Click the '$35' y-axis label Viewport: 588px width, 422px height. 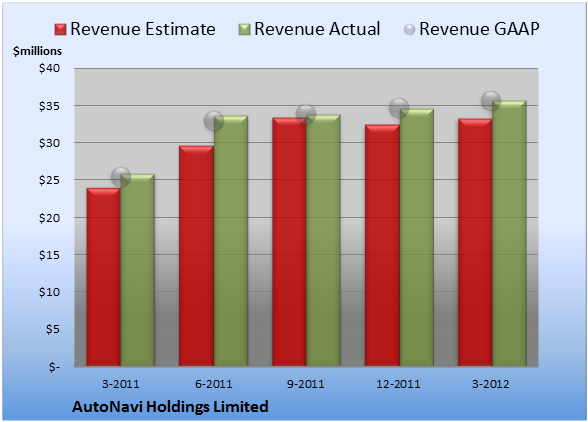click(50, 106)
